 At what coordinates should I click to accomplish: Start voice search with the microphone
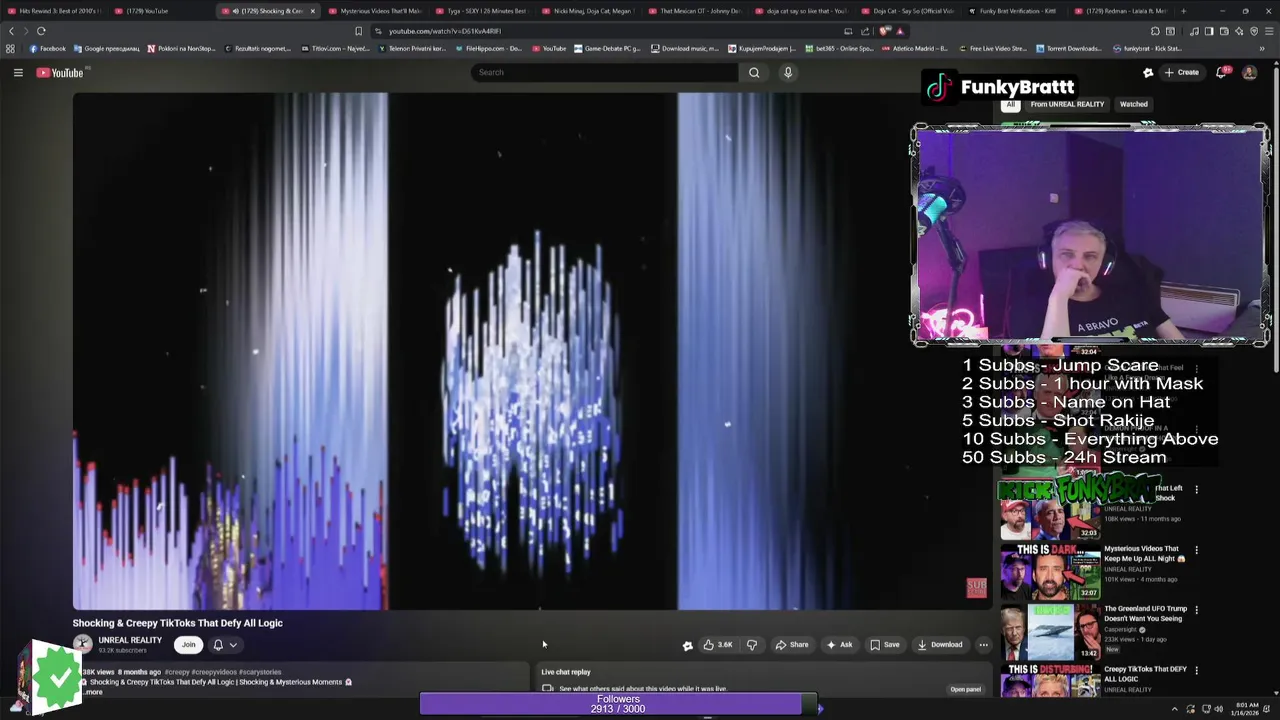tap(788, 72)
